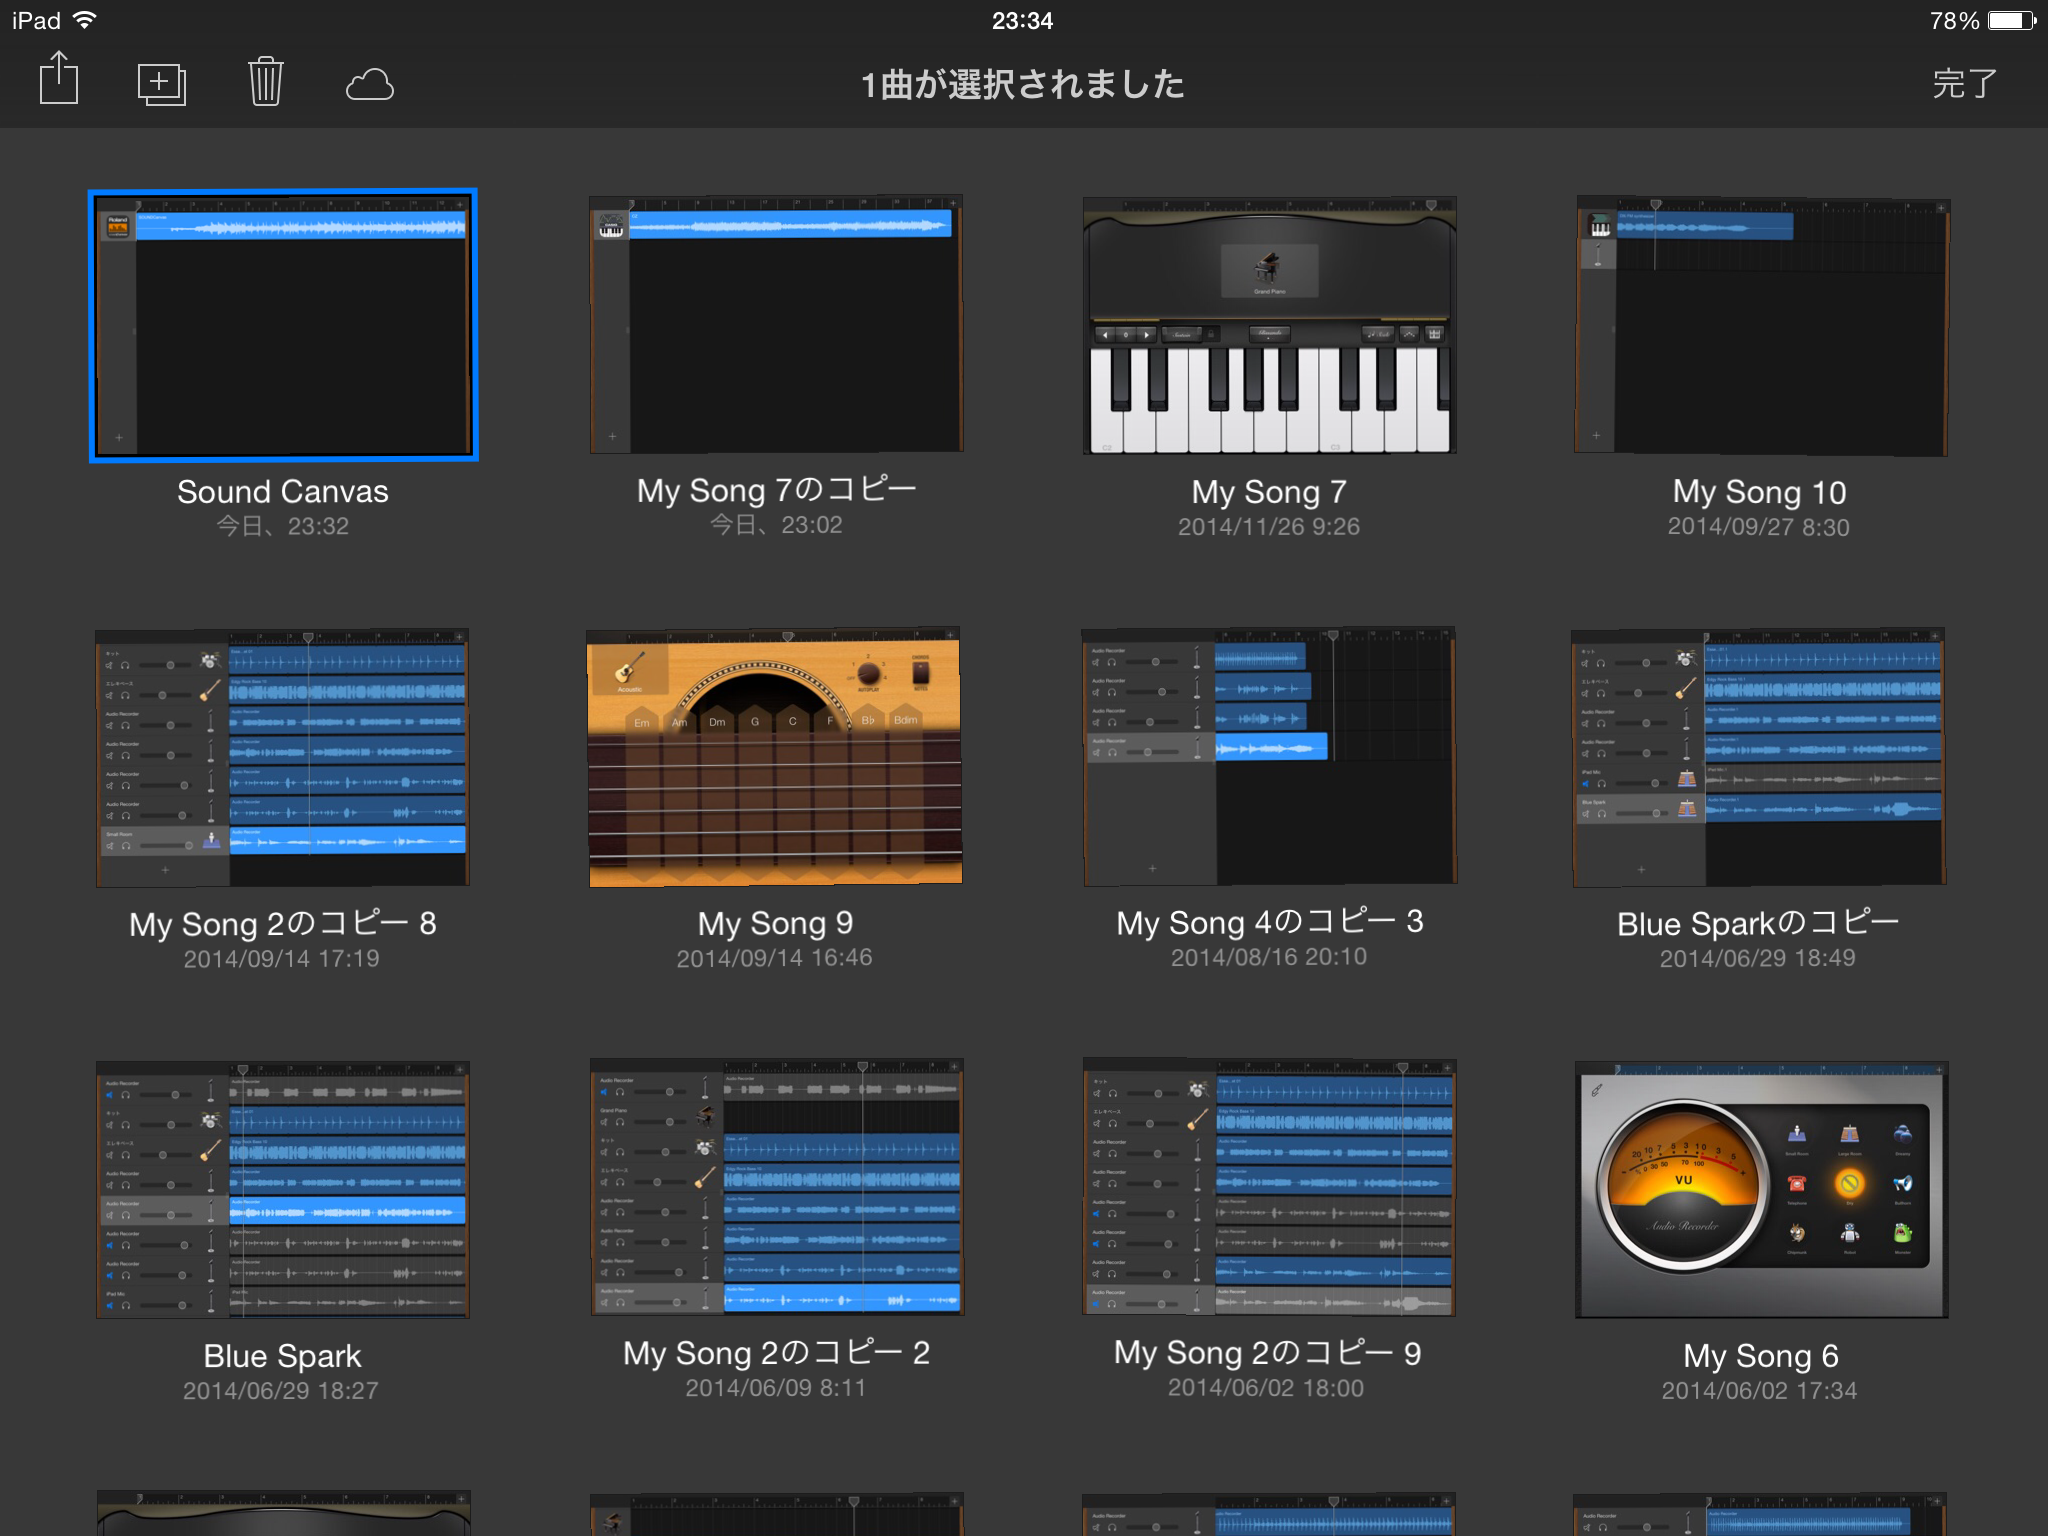The height and width of the screenshot is (1536, 2048).
Task: Tap the date '2014/09/14 17:19'
Action: coord(282,959)
